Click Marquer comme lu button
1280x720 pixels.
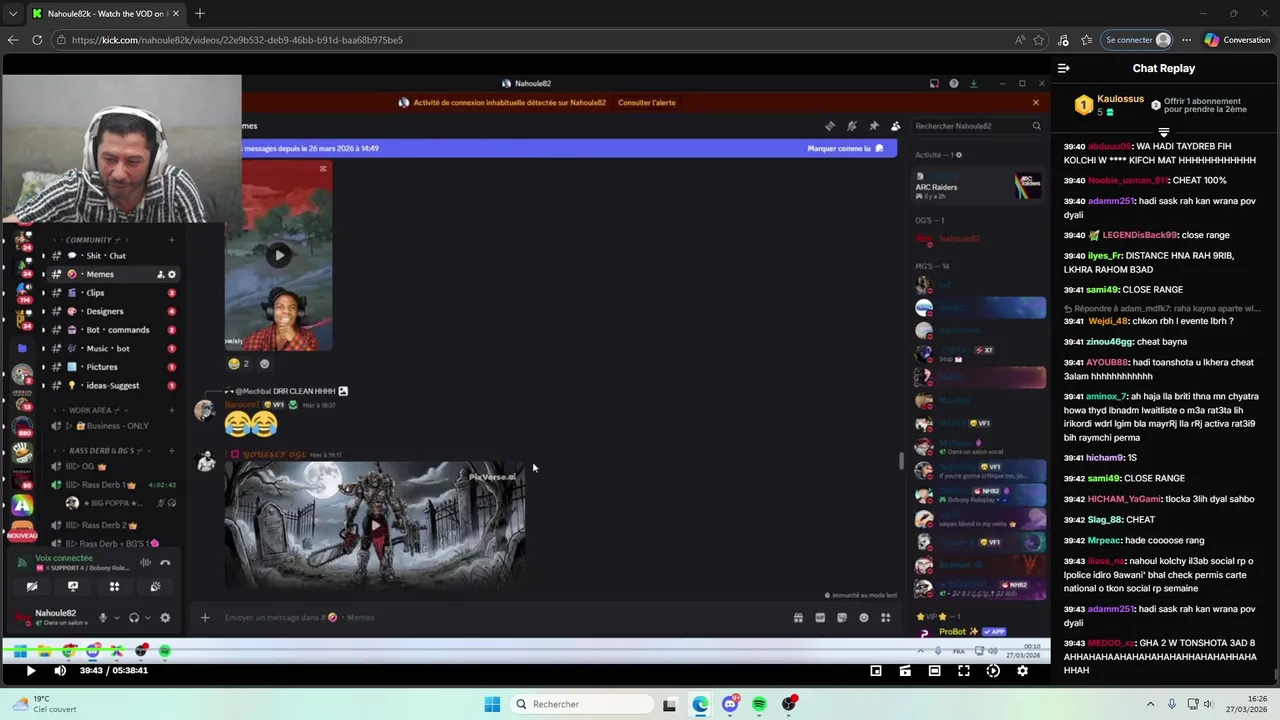(845, 148)
